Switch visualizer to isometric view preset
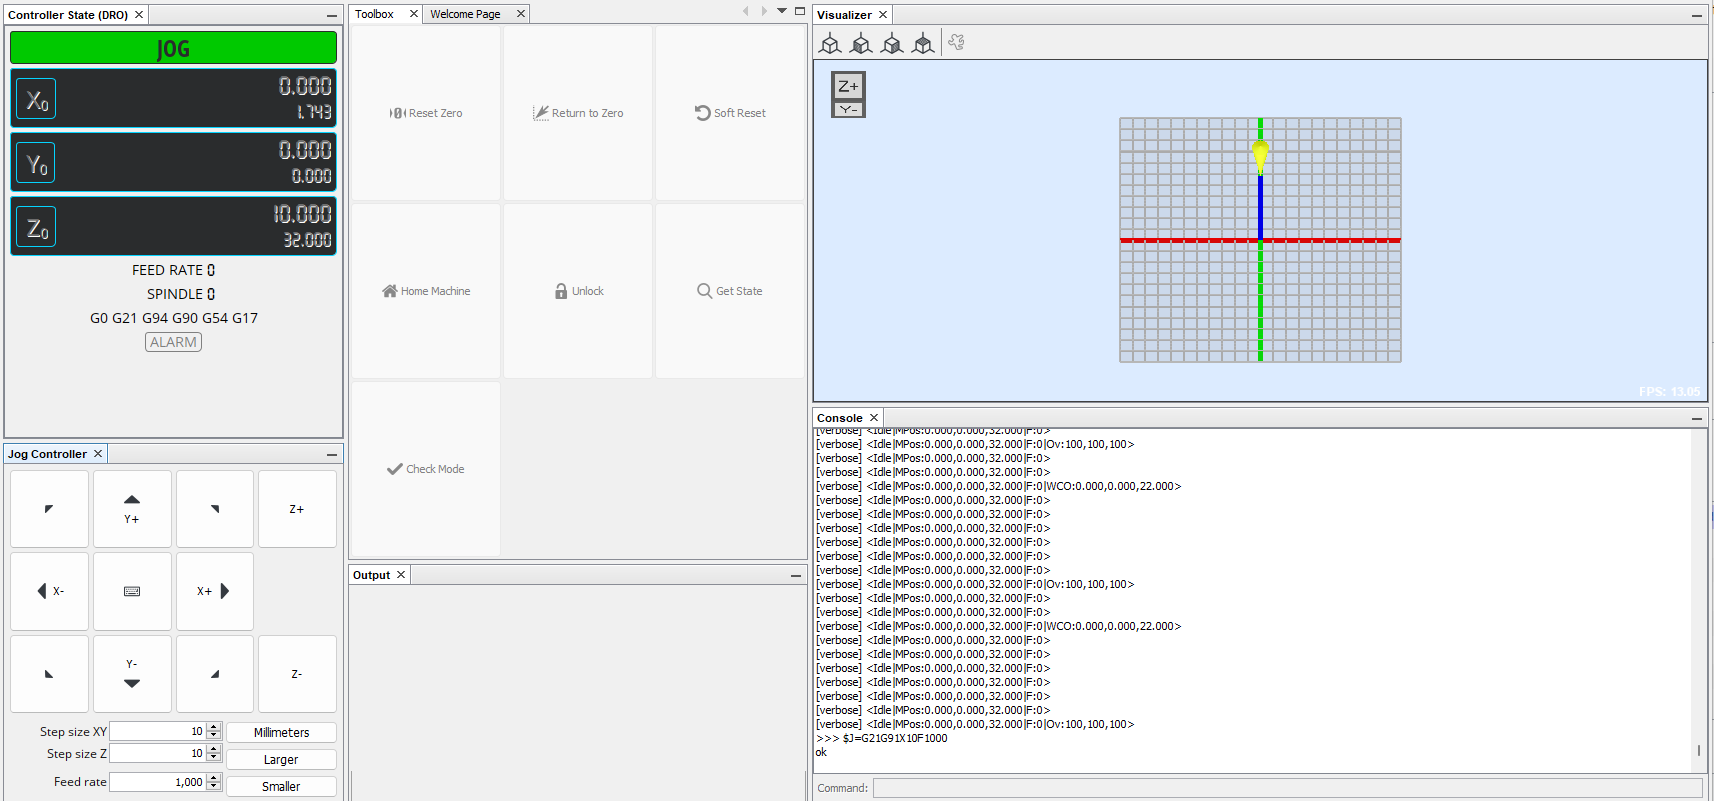This screenshot has height=801, width=1714. [830, 43]
